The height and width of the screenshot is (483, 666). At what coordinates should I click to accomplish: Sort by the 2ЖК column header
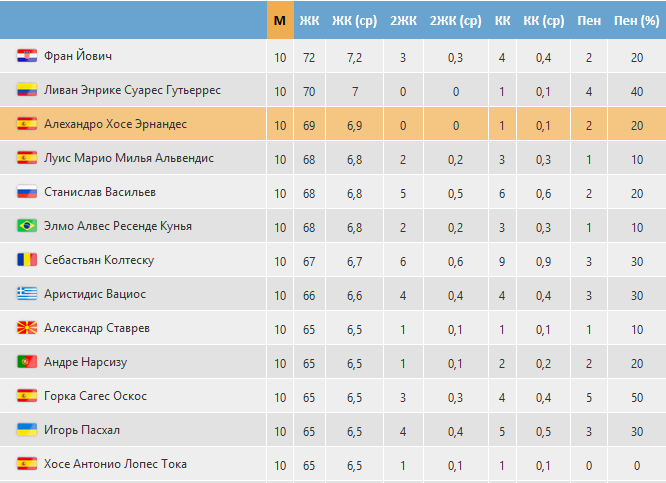404,20
